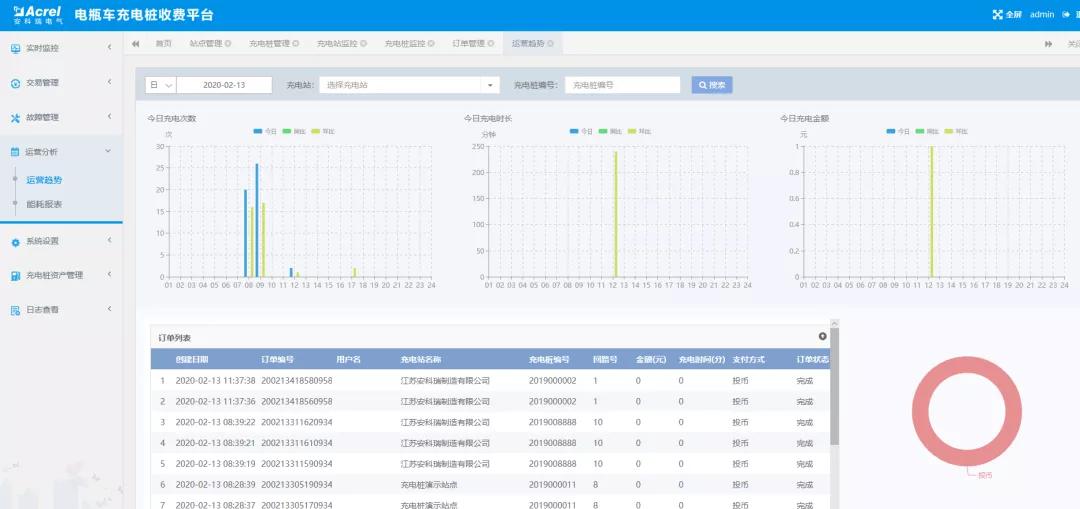Click the logout icon beside admin
The width and height of the screenshot is (1080, 509).
pos(1066,15)
